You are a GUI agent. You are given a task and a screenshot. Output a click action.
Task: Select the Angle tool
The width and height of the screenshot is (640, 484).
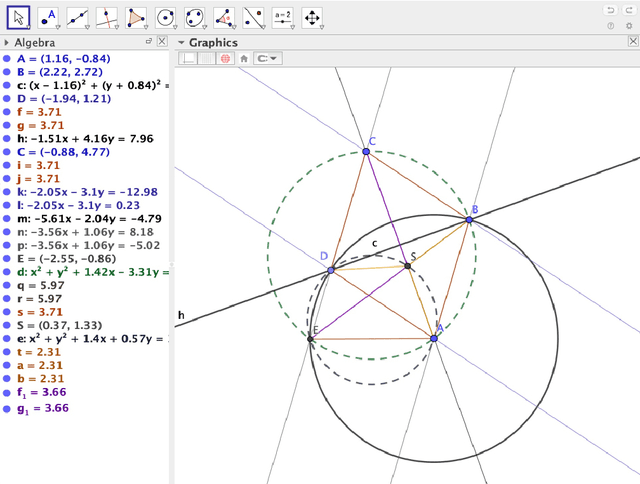pos(226,17)
